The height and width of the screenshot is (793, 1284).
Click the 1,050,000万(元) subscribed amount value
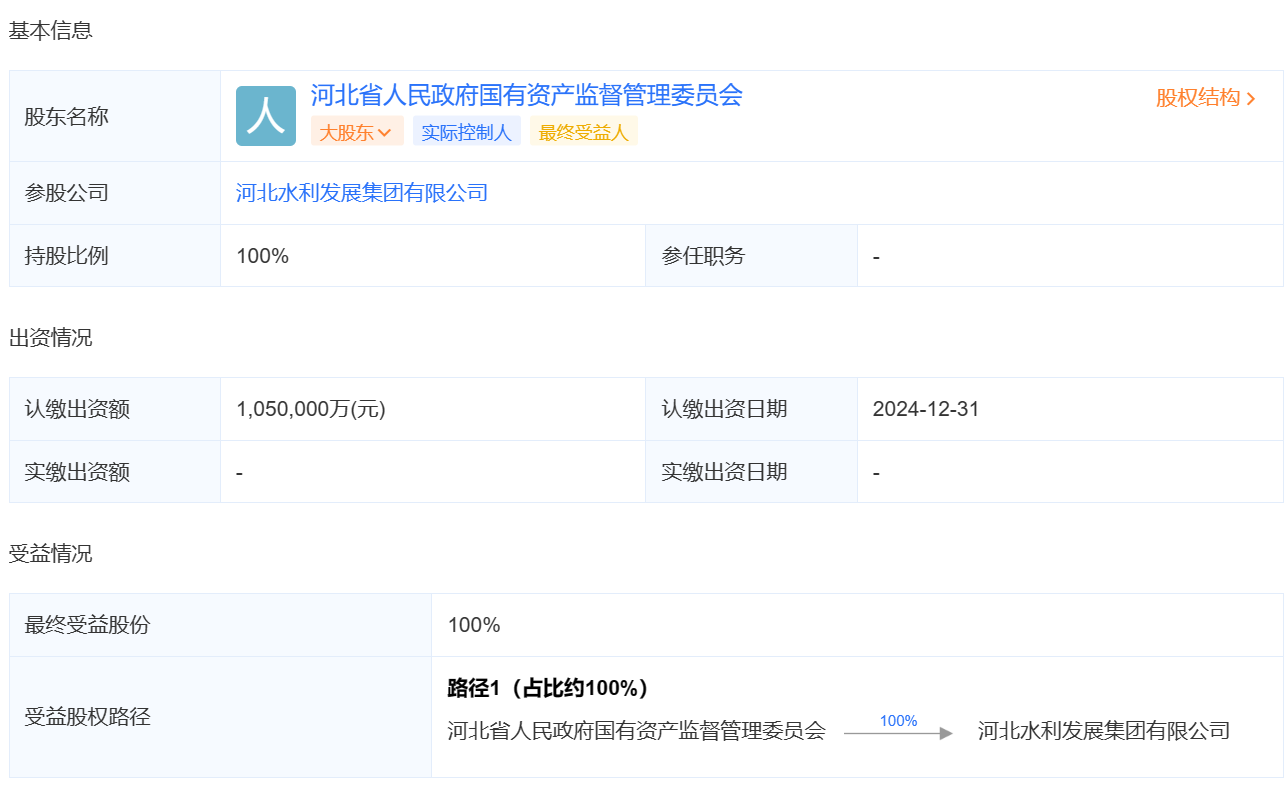pyautogui.click(x=311, y=409)
